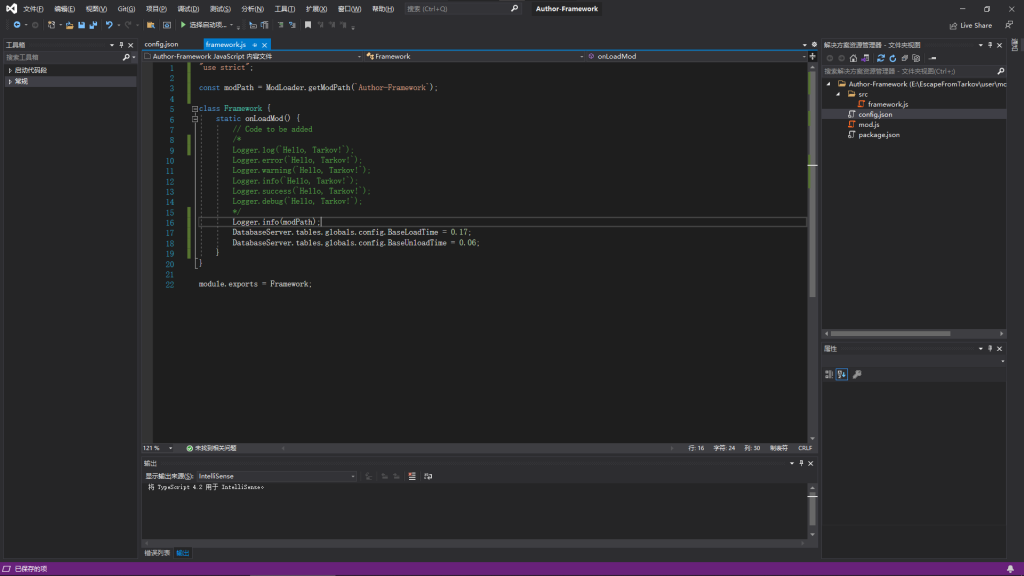This screenshot has height=576, width=1024.
Task: Click the Alphabetical sort icon in Properties
Action: (x=842, y=374)
